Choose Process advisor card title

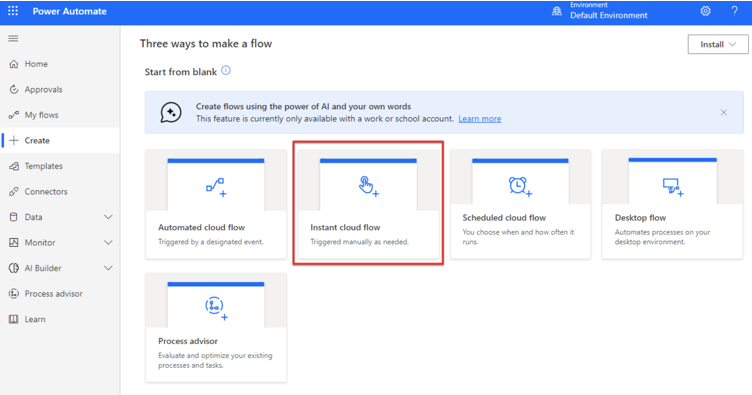click(188, 341)
